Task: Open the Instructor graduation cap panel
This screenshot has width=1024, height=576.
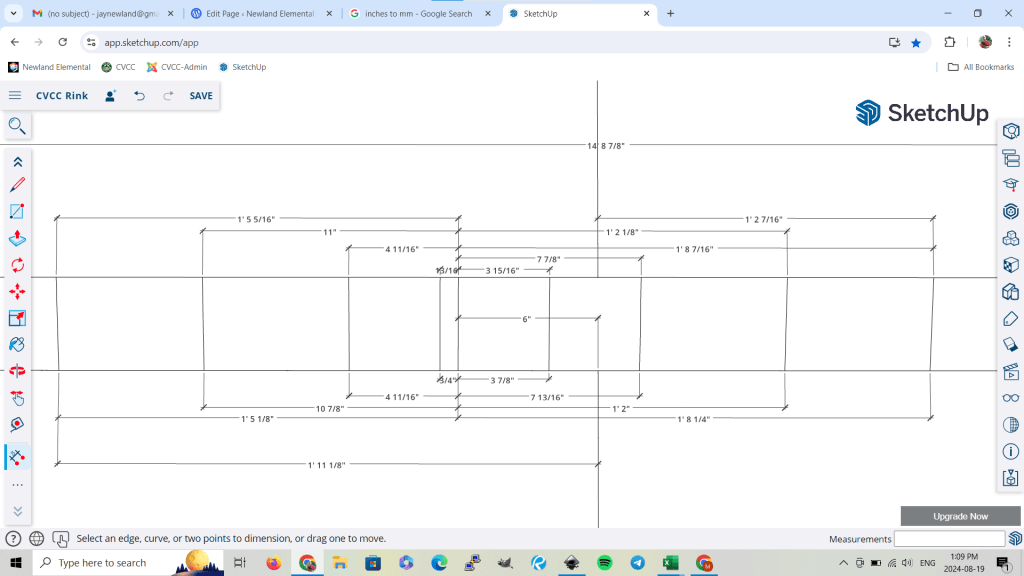Action: (x=1010, y=184)
